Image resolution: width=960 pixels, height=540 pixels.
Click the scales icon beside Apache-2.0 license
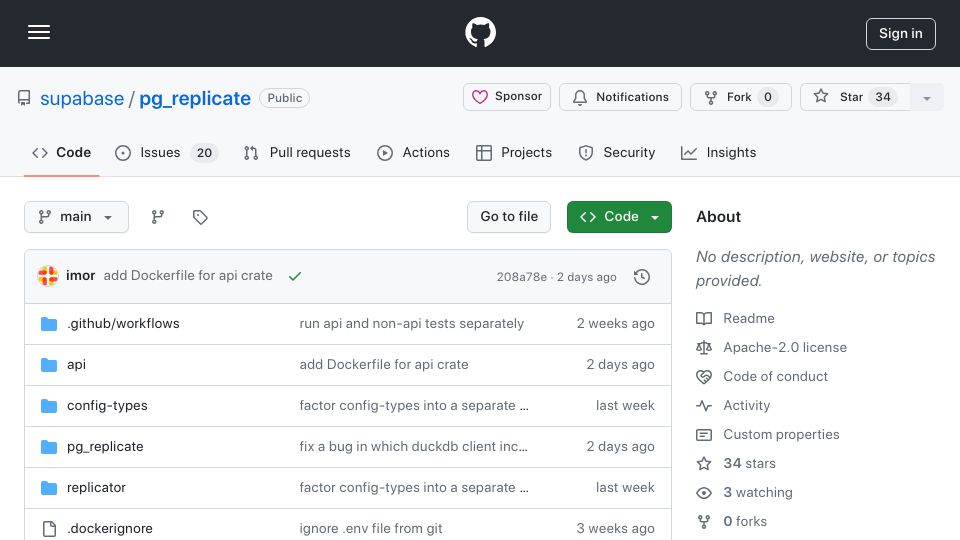[704, 348]
